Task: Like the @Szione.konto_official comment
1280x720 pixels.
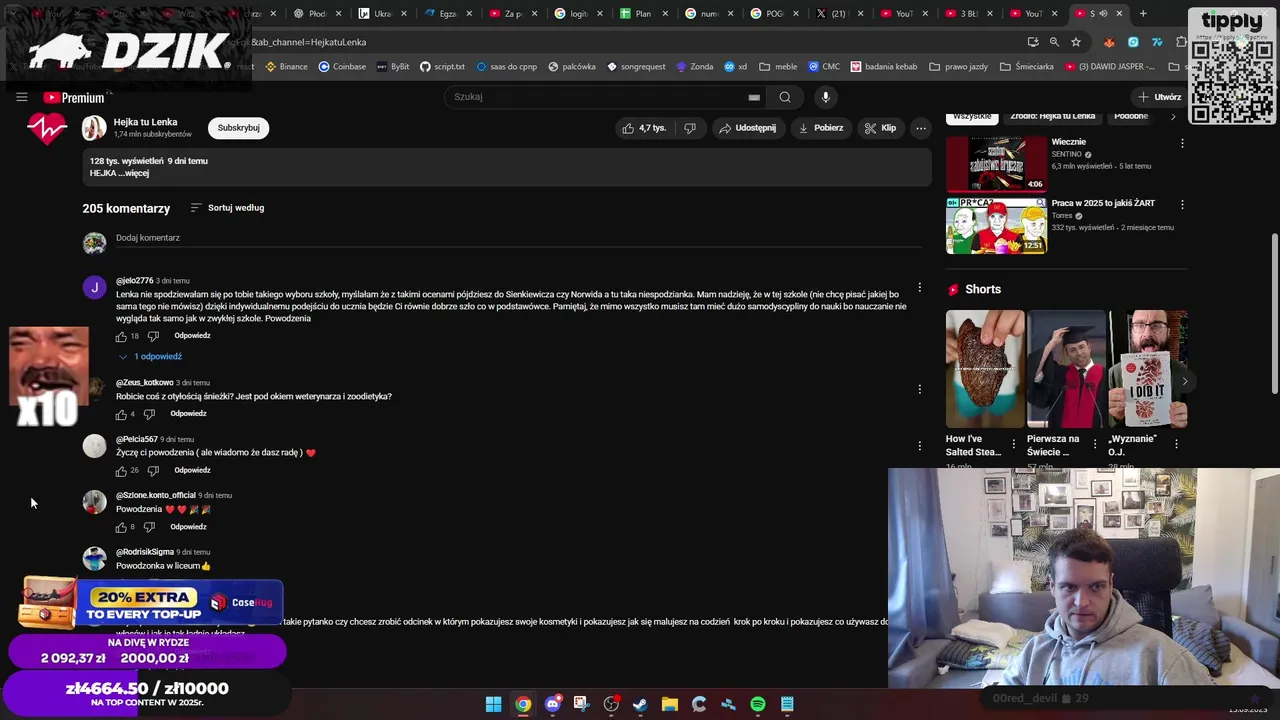Action: [121, 527]
